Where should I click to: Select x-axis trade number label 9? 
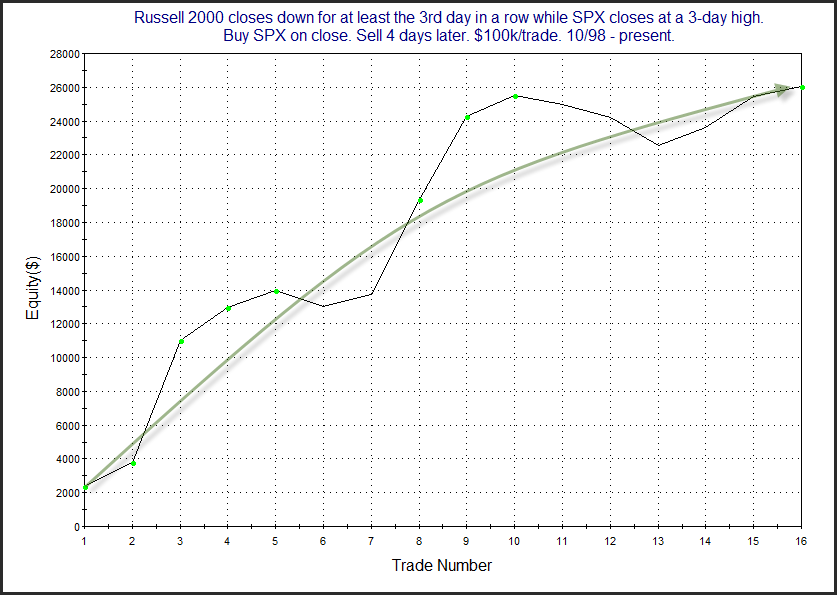coord(467,541)
